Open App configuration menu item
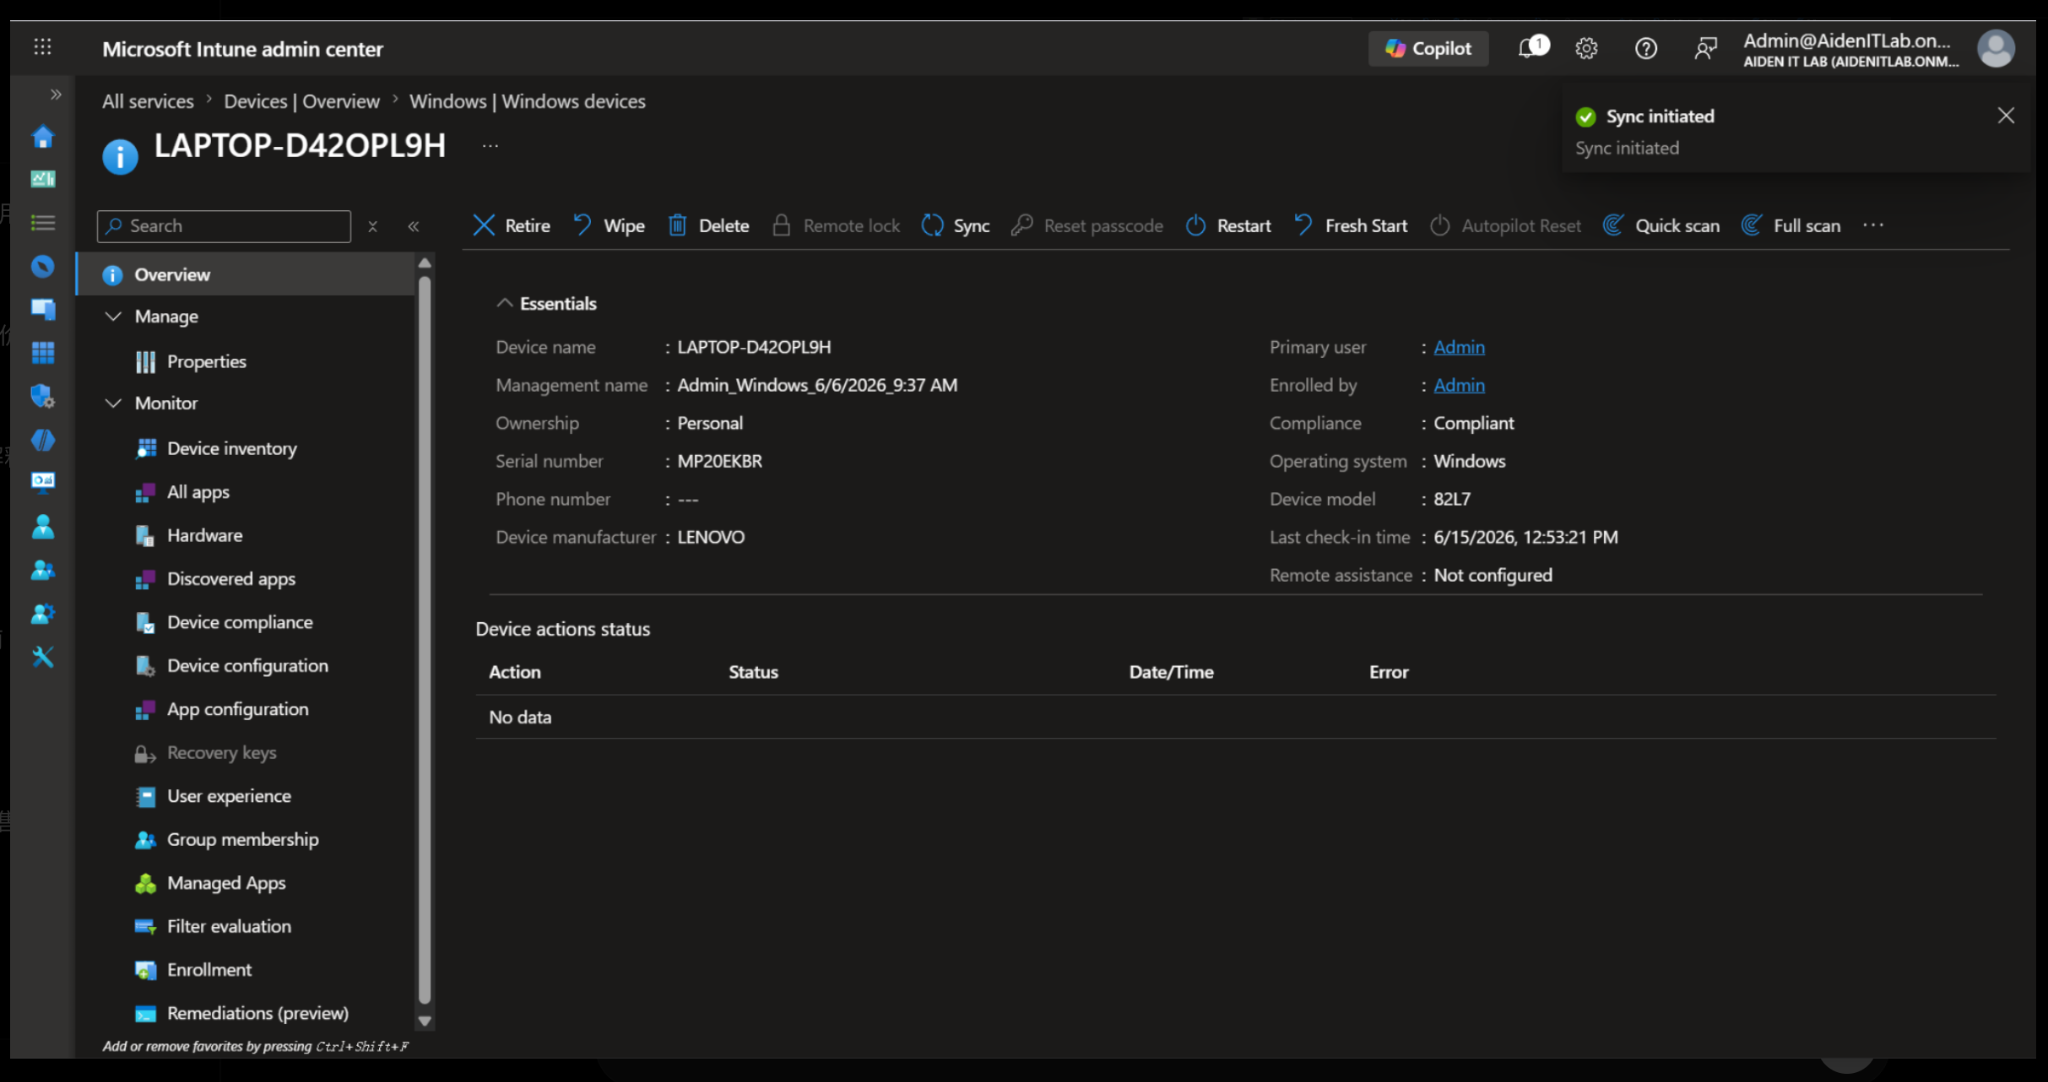Screen dimensions: 2048x1082 237,709
